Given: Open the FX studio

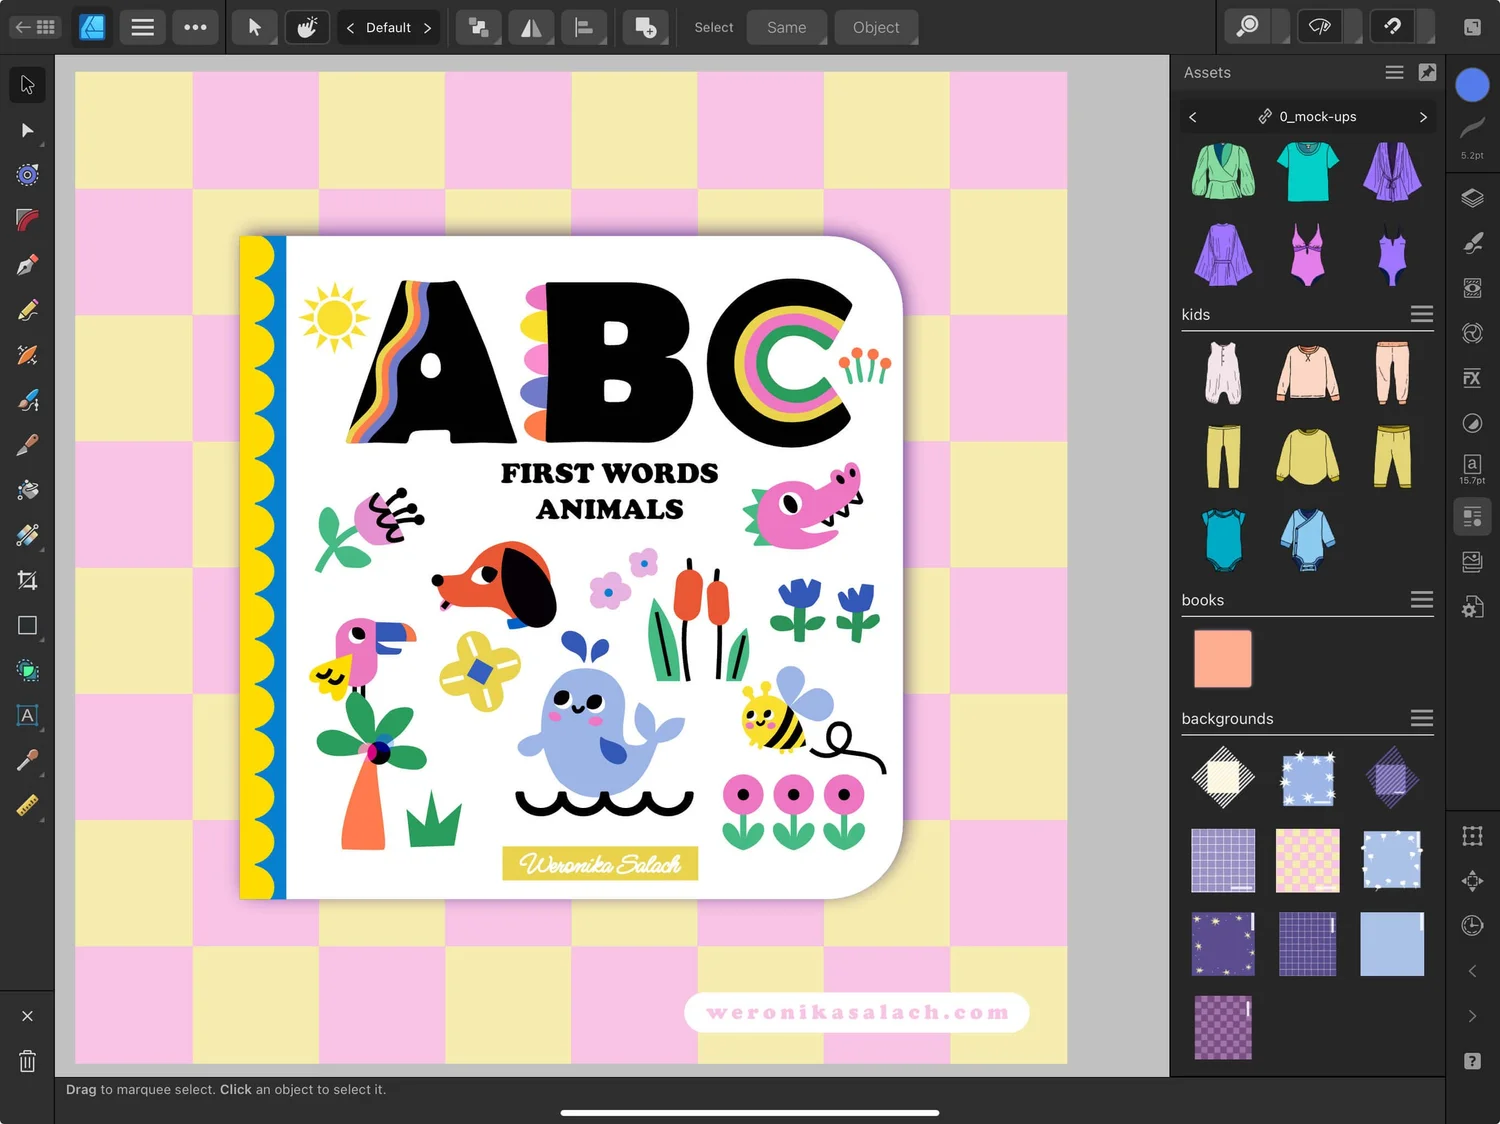Looking at the screenshot, I should point(1472,378).
